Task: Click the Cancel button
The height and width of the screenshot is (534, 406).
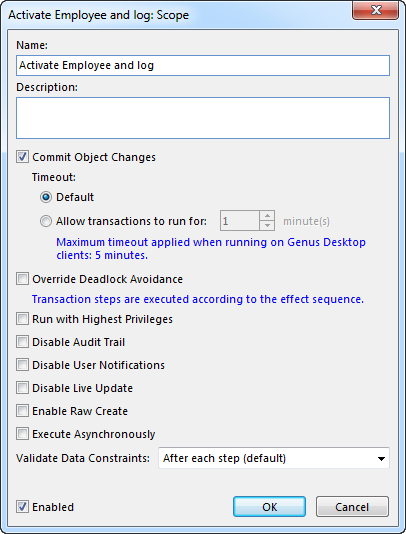Action: tap(352, 507)
